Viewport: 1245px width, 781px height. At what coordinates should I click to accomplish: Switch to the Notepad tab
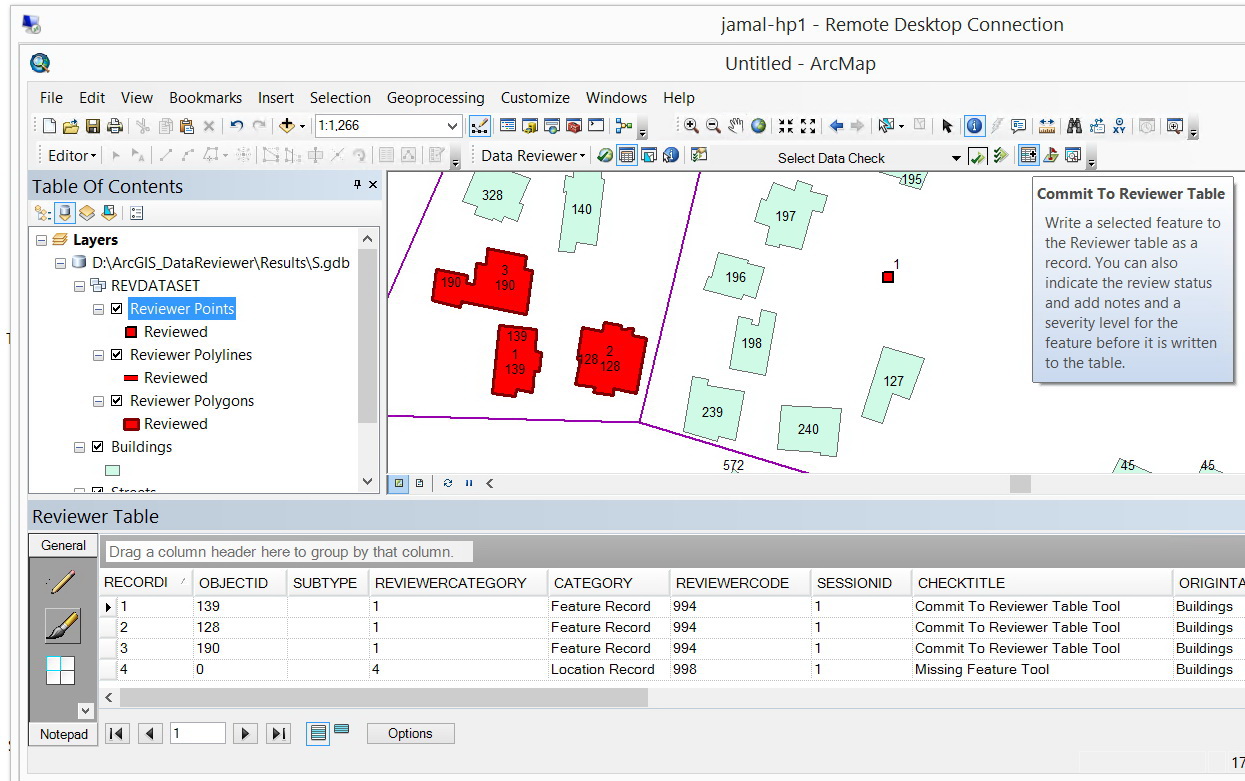(63, 734)
